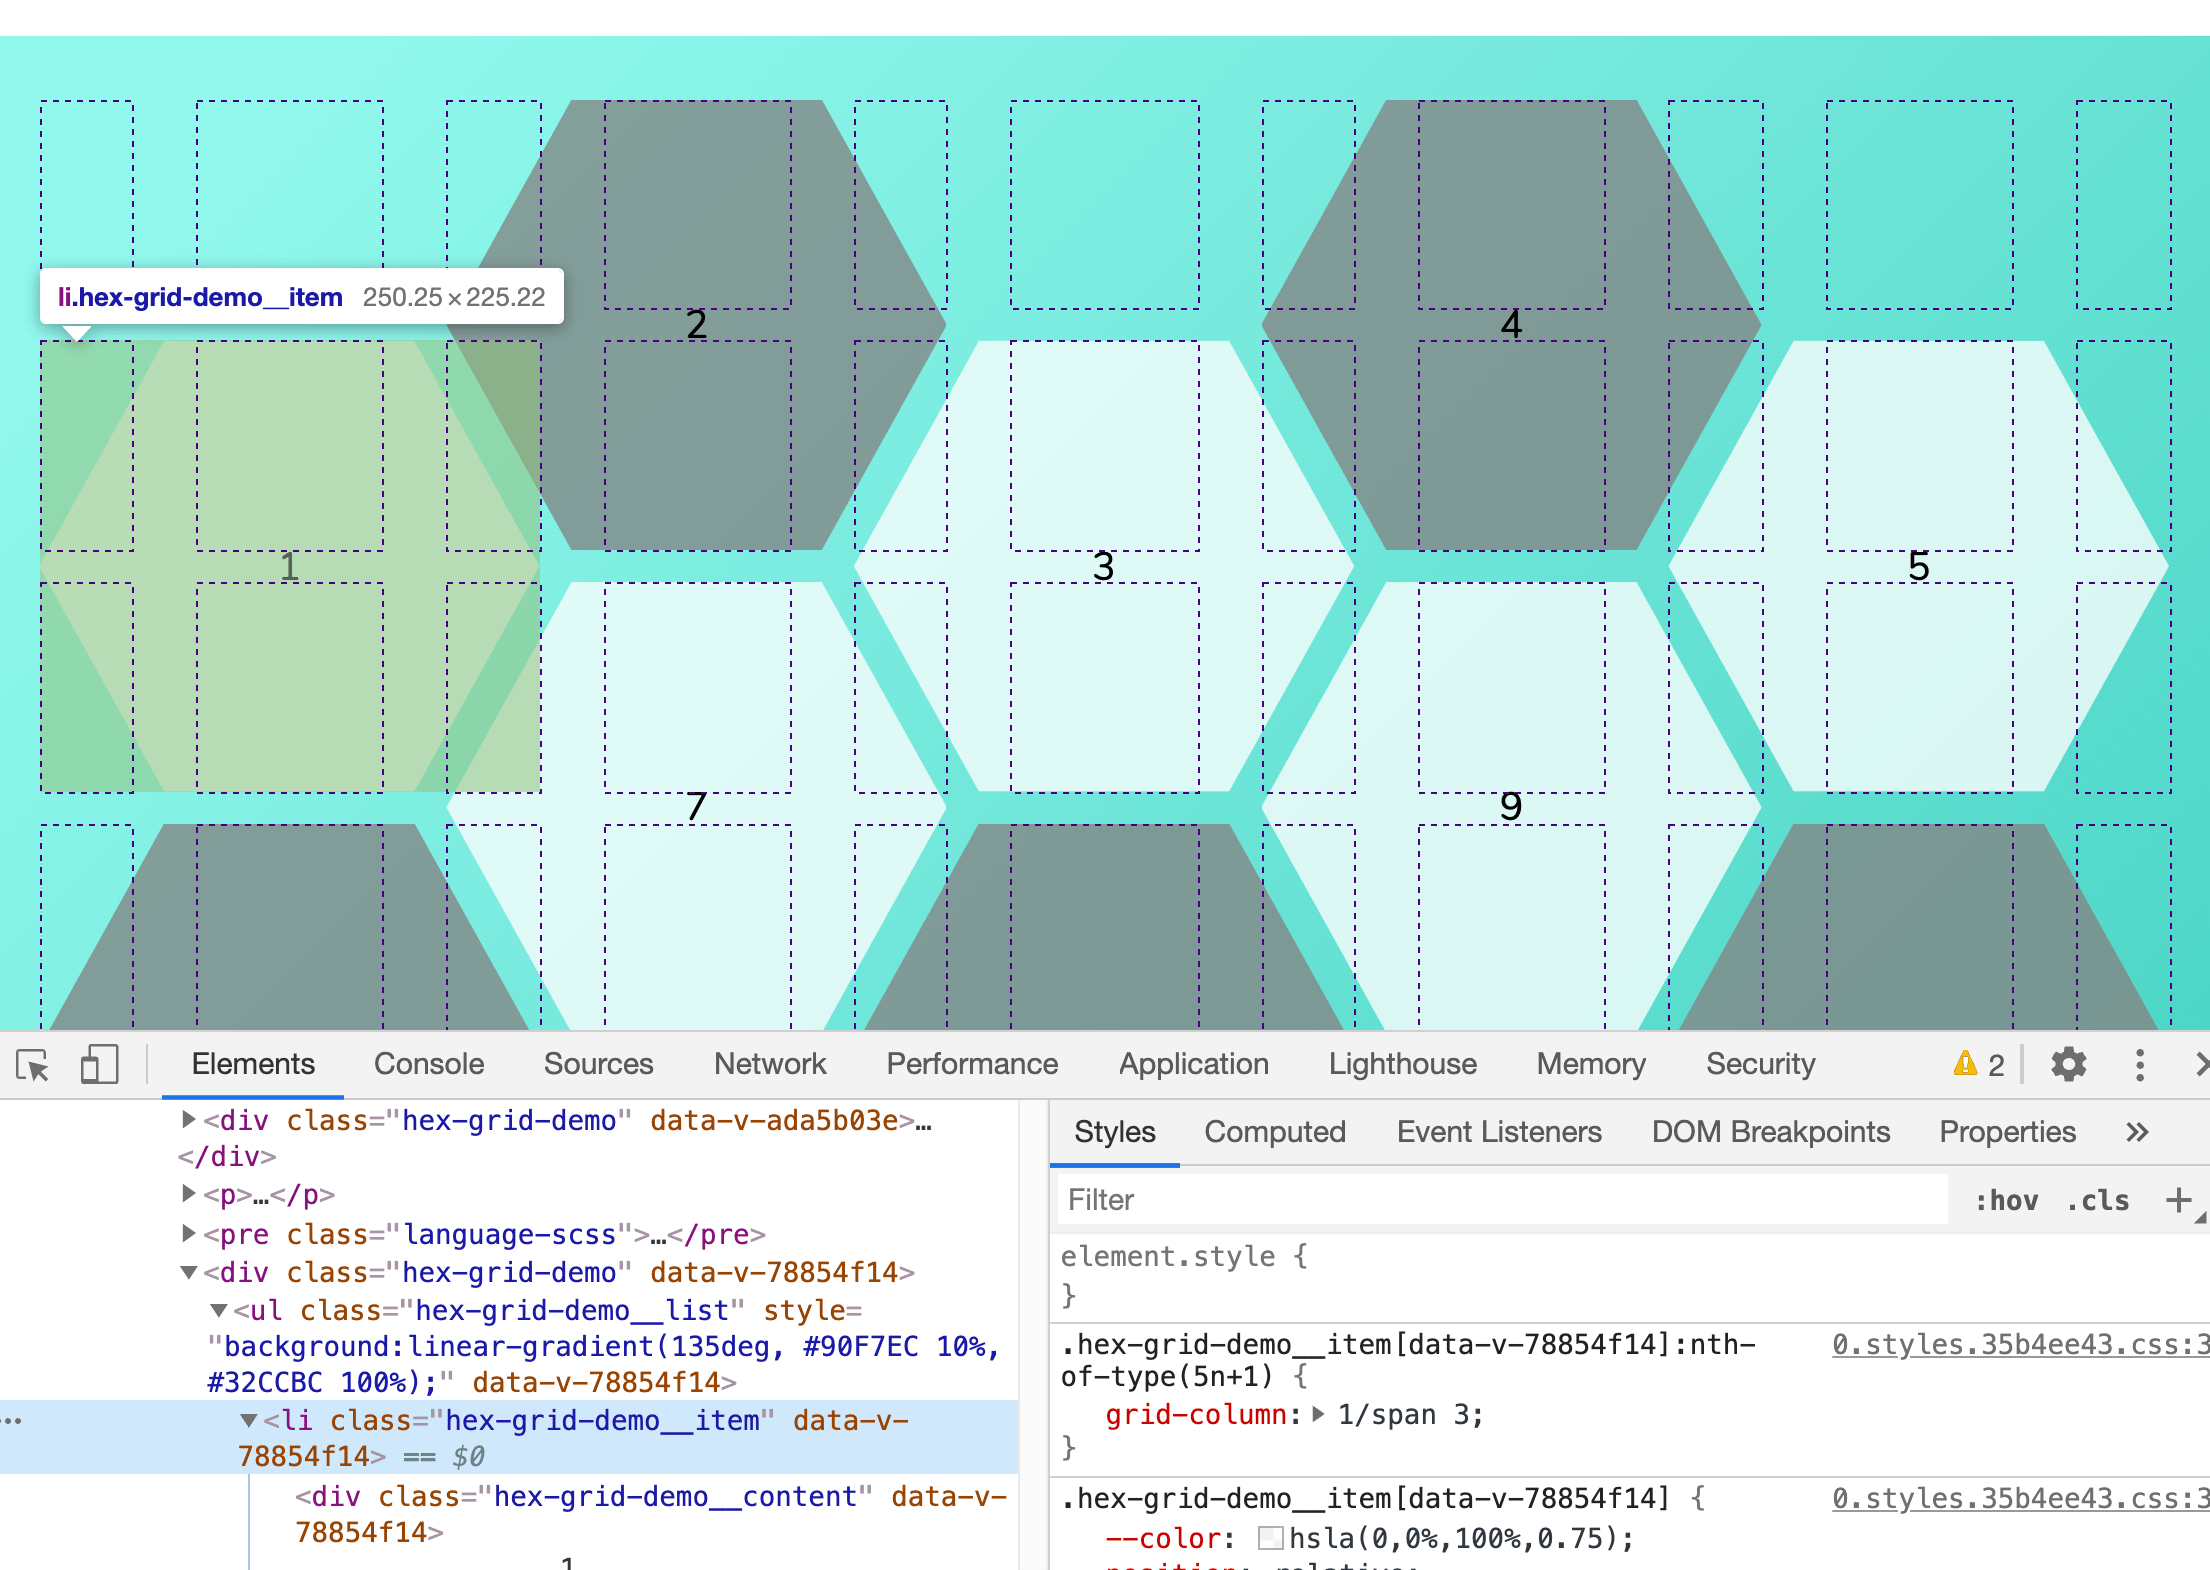Screen dimensions: 2210x1570
Task: Select the Event Listeners sidebar tab
Action: point(1499,1132)
